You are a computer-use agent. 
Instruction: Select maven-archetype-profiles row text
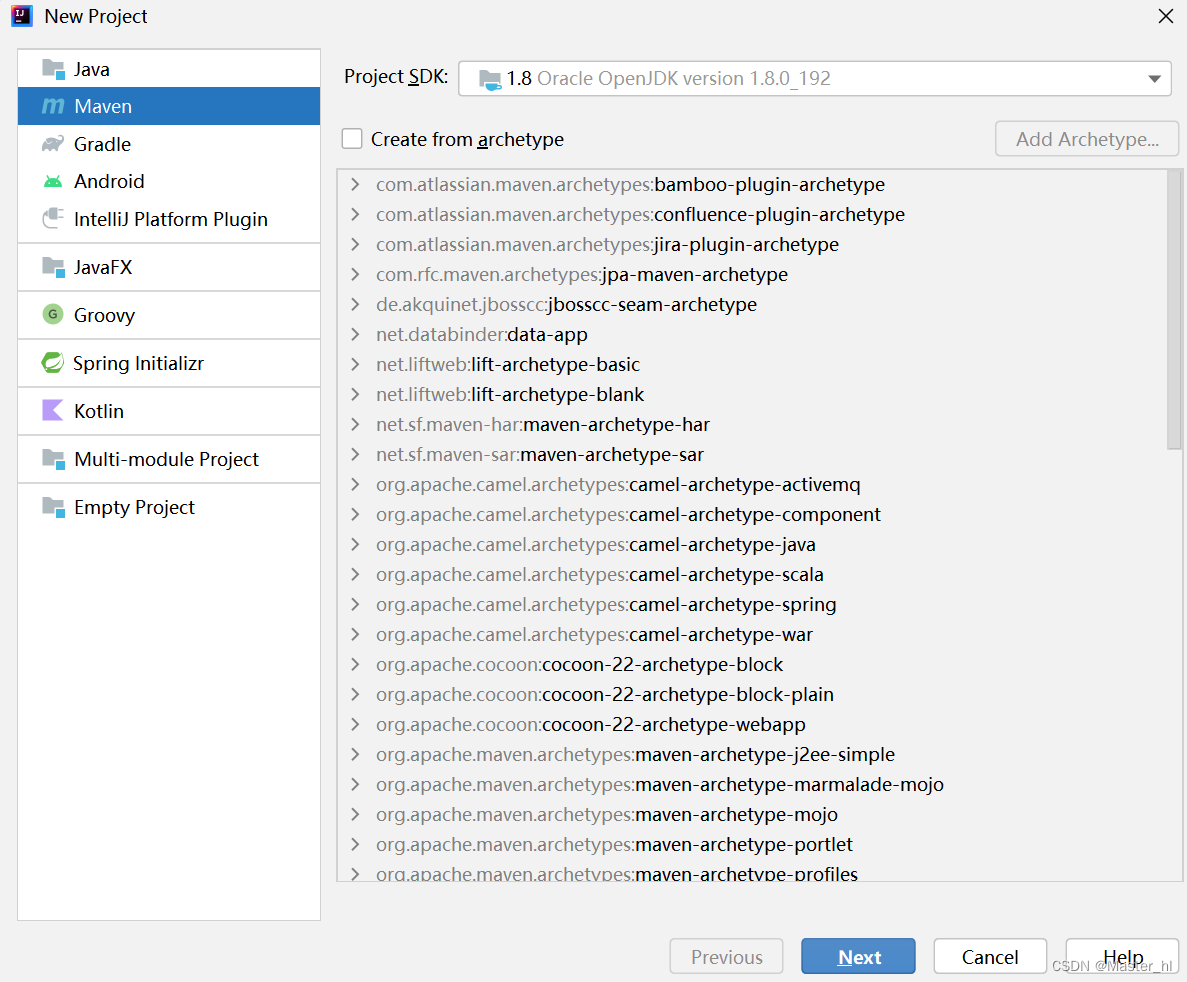(617, 873)
